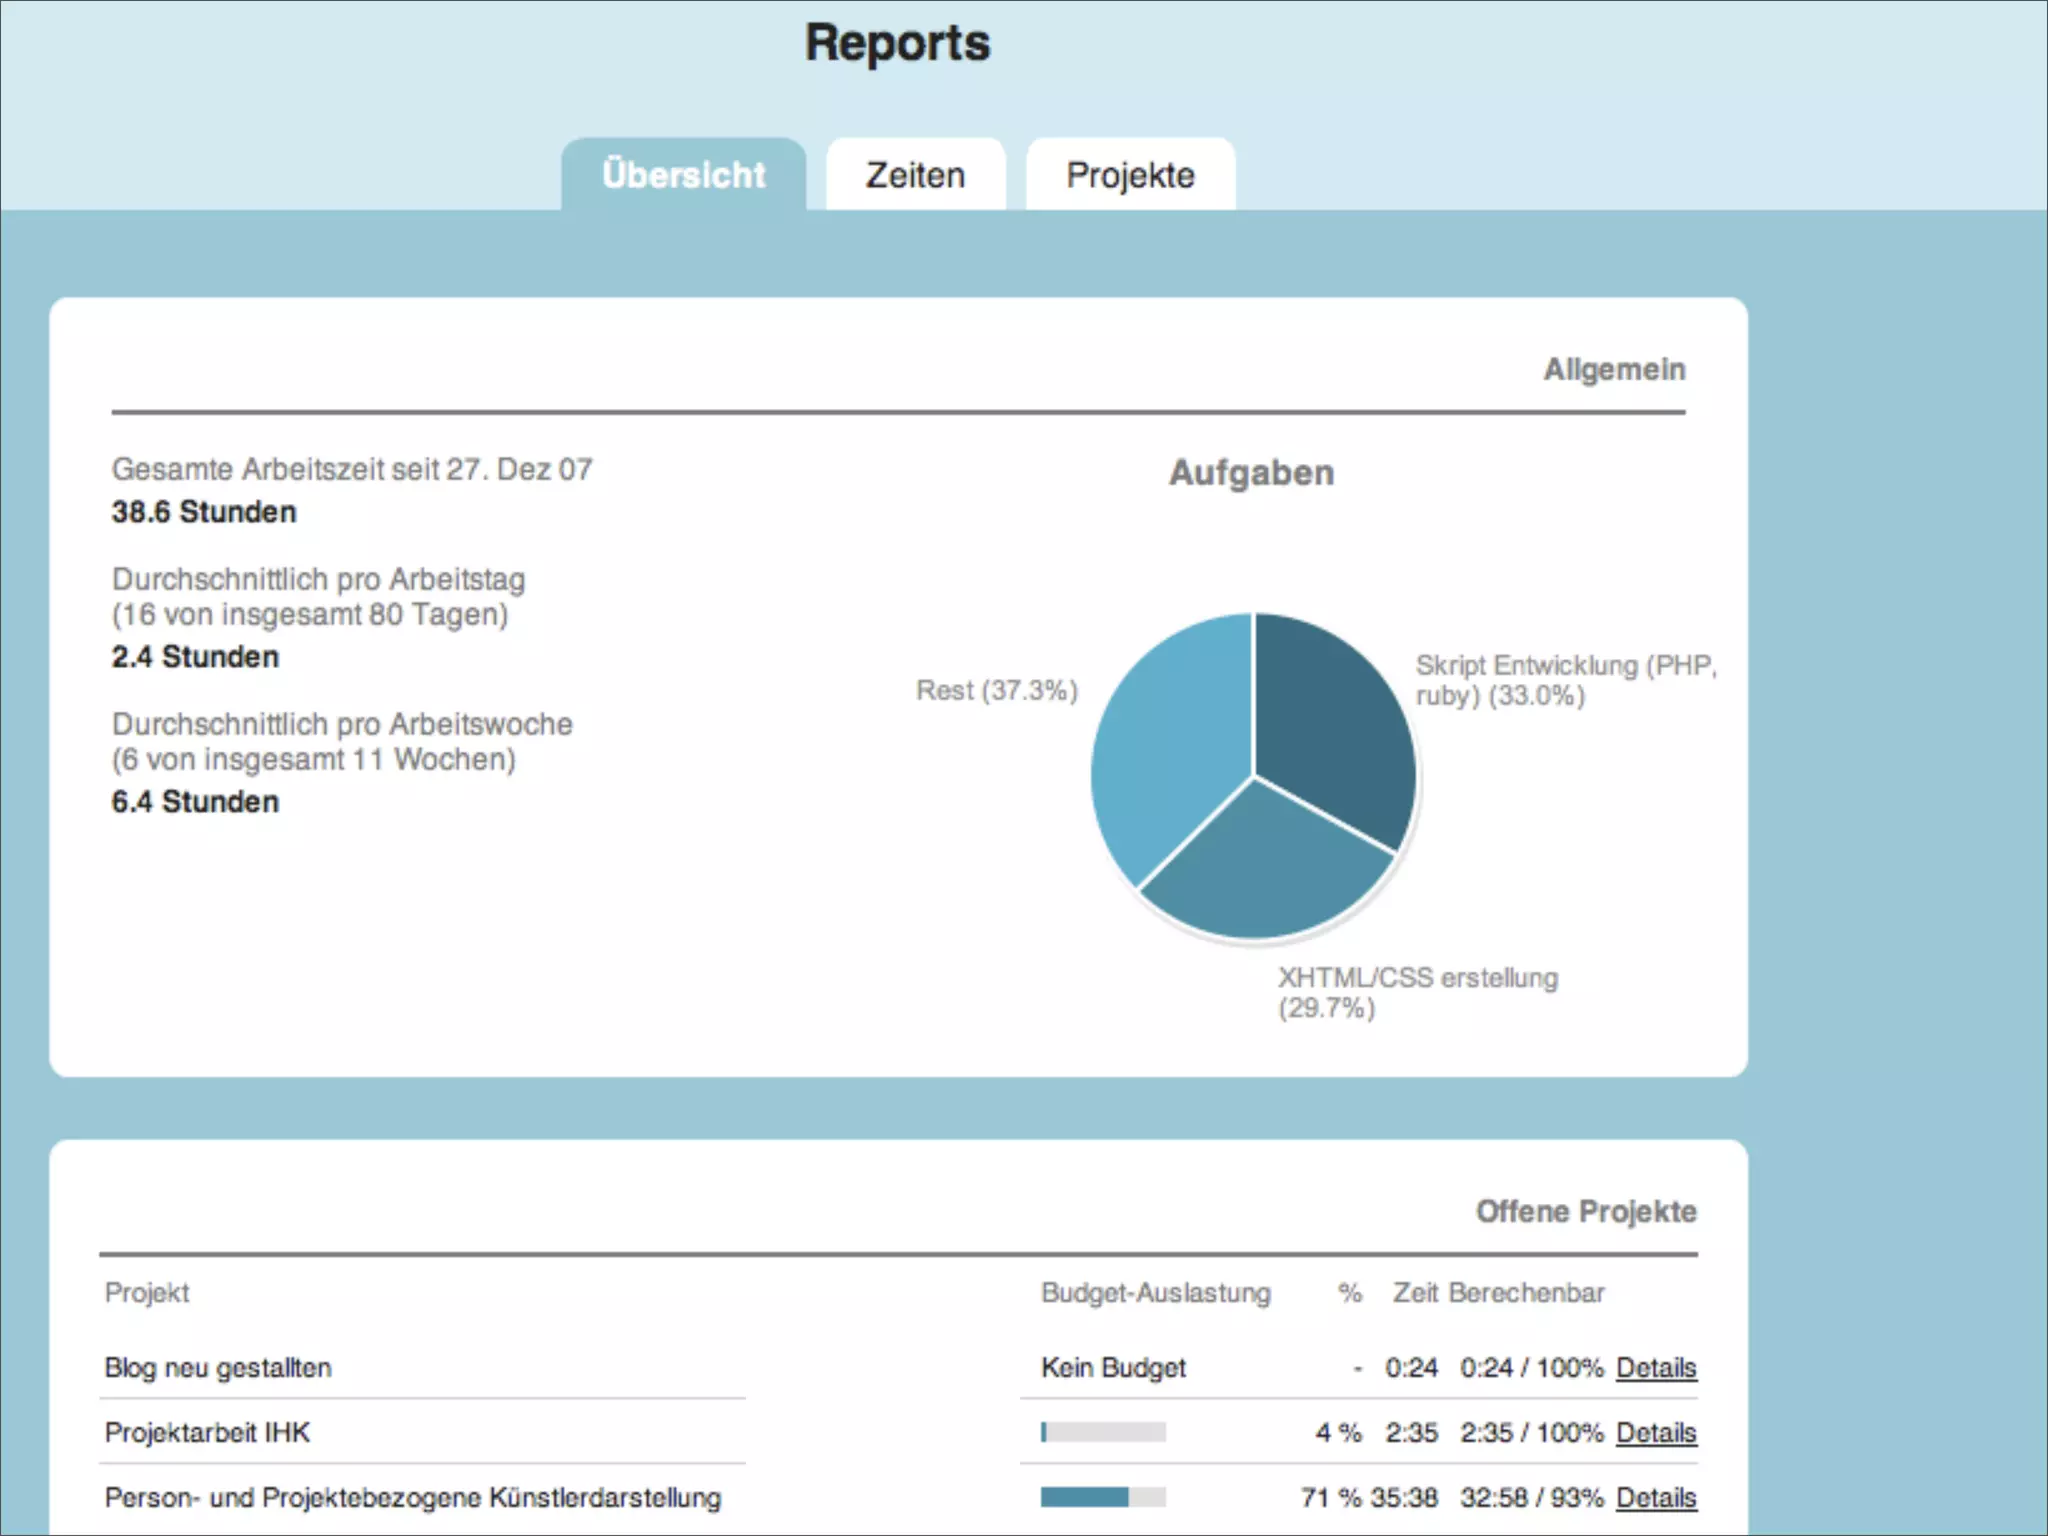This screenshot has width=2048, height=1536.
Task: Click Projektarbeit IHK budget progress bar
Action: tap(1103, 1432)
